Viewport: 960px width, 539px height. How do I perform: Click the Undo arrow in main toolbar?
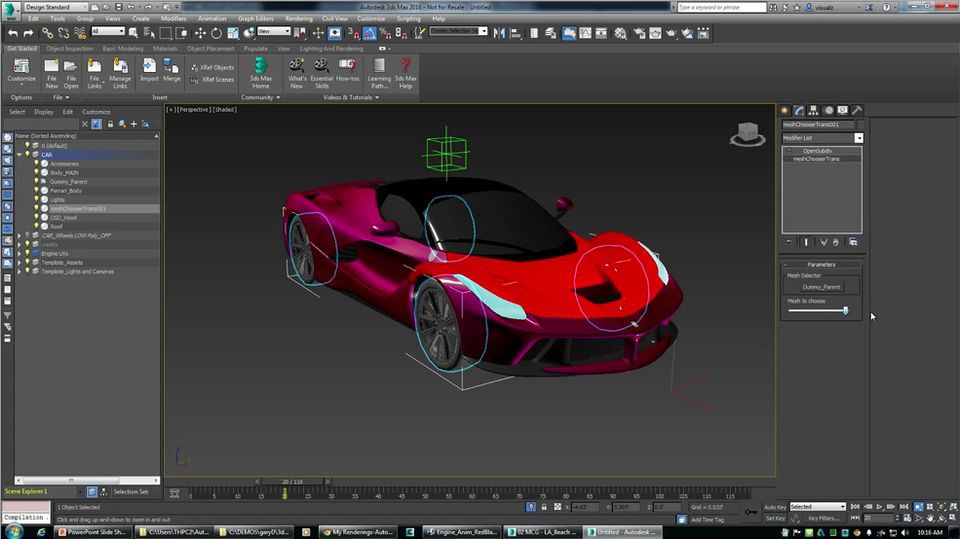(13, 33)
